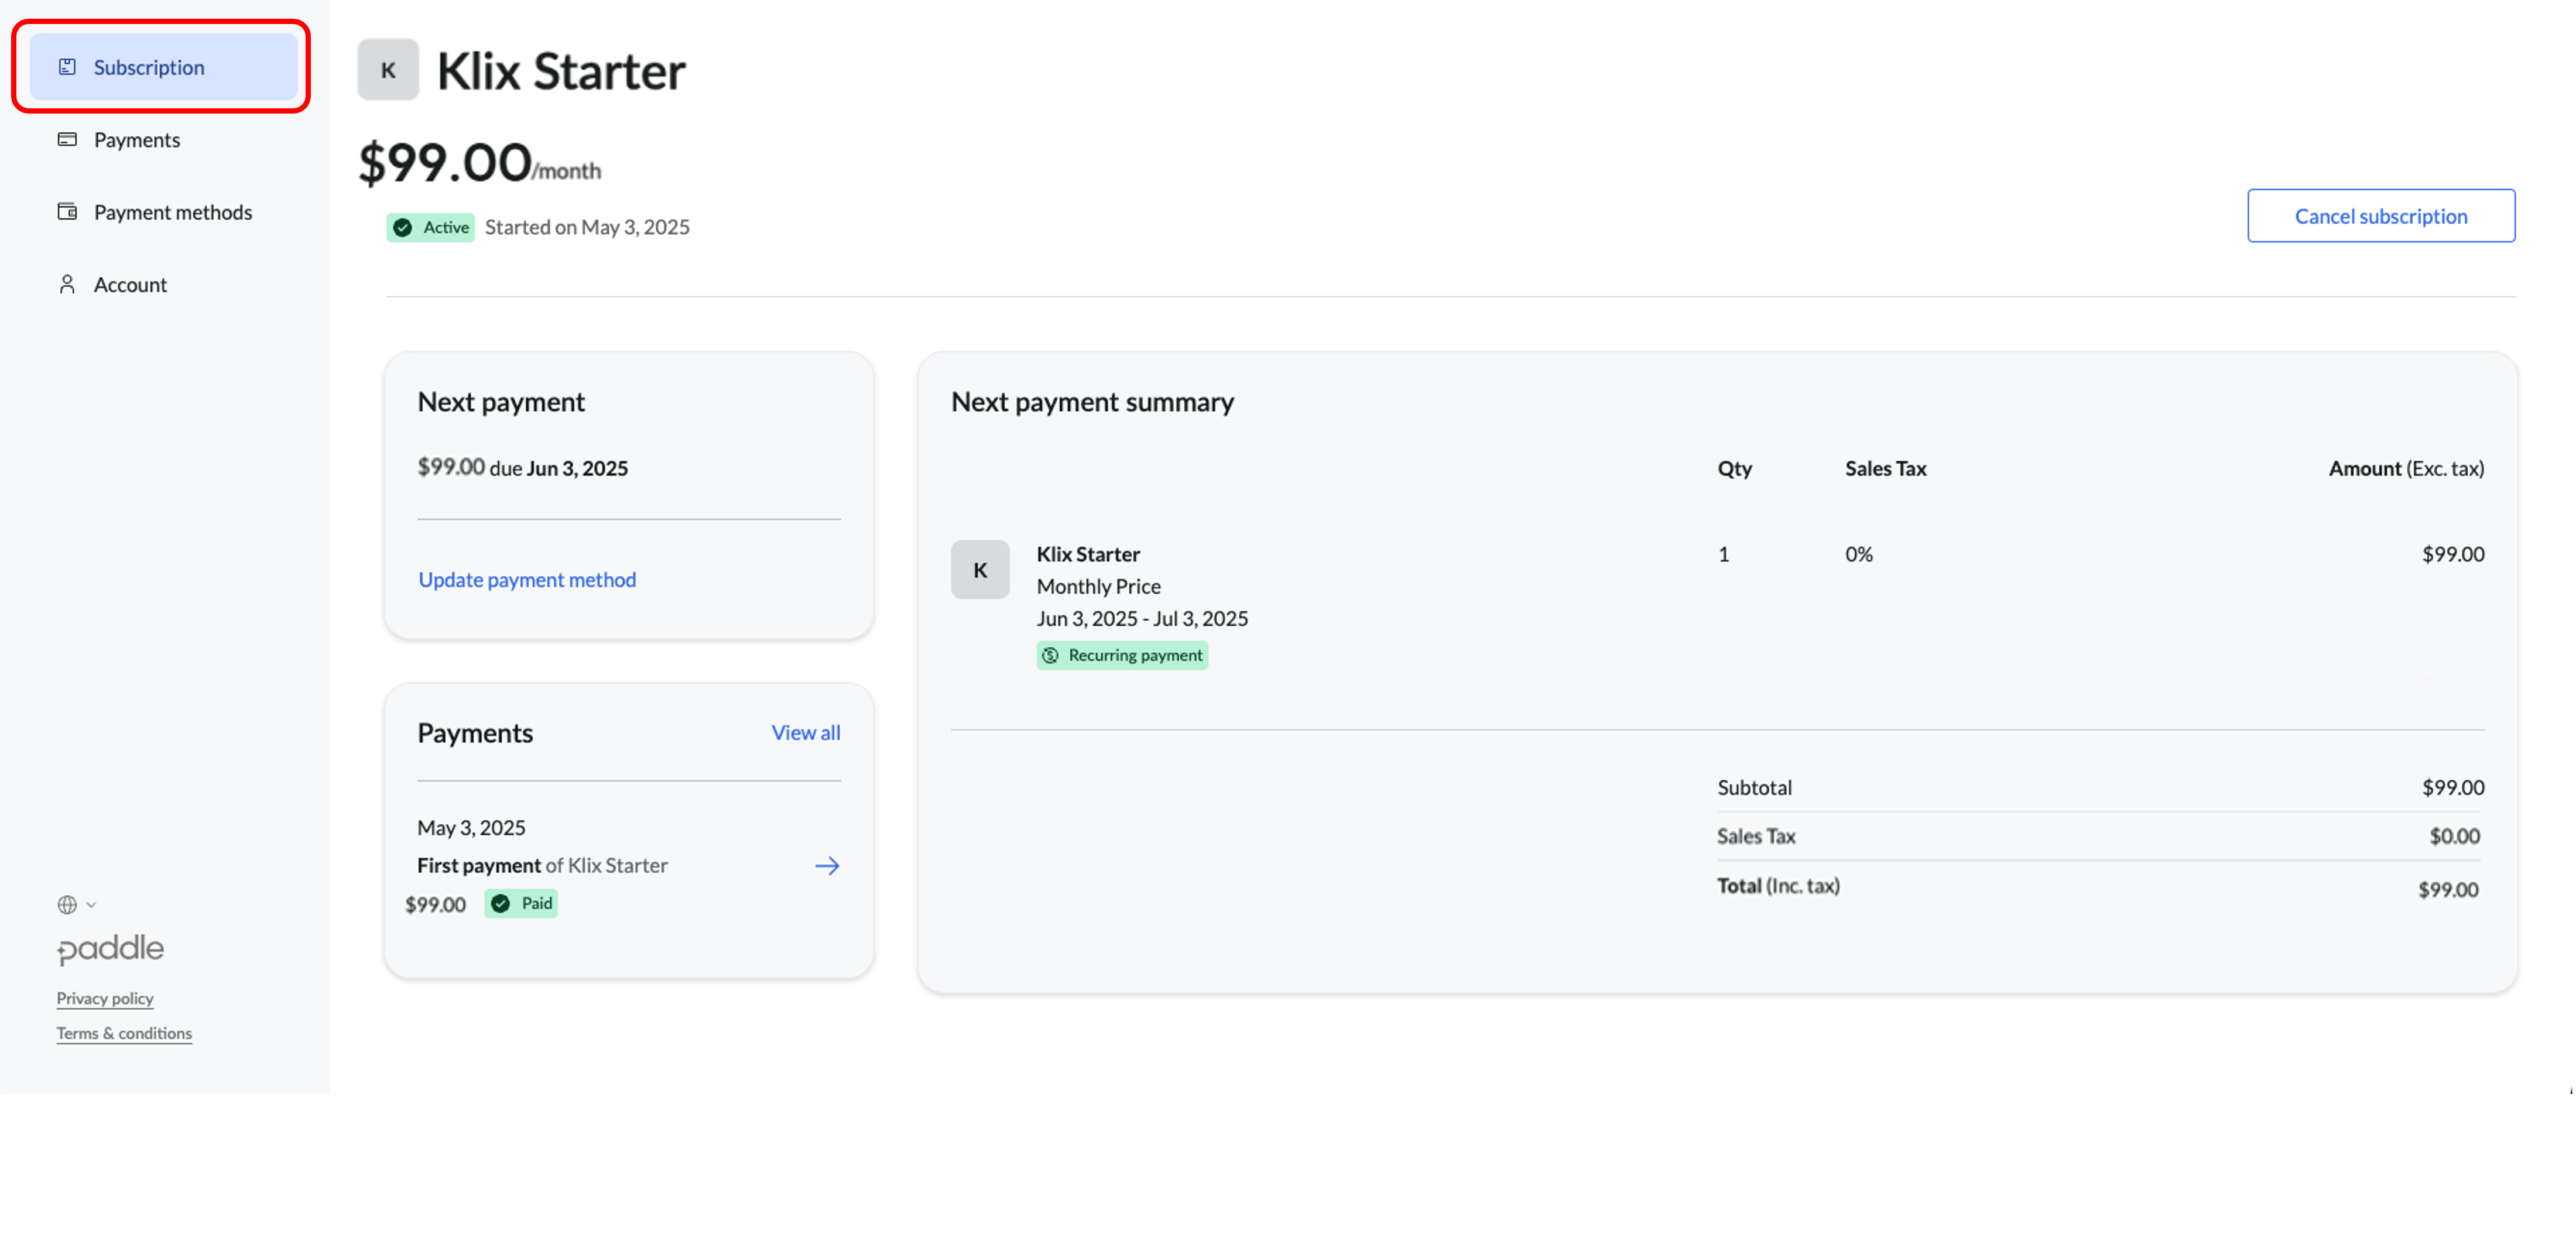The height and width of the screenshot is (1244, 2576).
Task: Click the 'Amount (Exc. tax)' column header
Action: (x=2406, y=469)
